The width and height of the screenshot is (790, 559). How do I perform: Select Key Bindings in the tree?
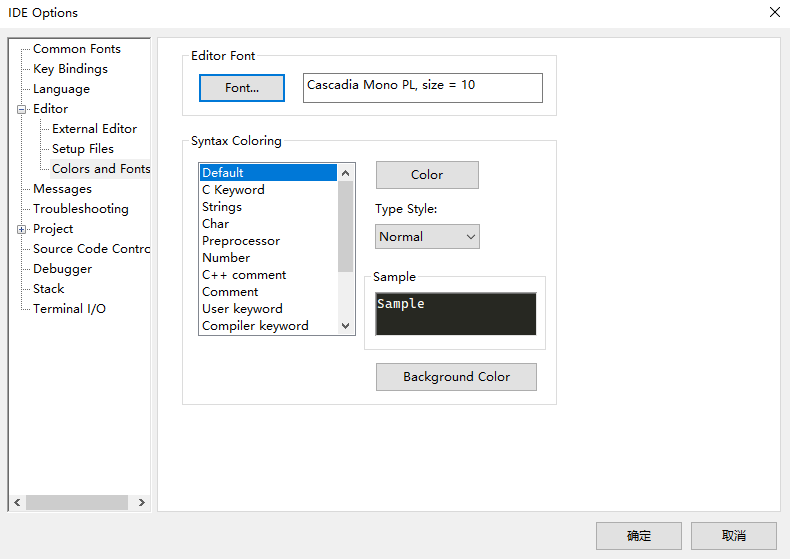tap(71, 69)
